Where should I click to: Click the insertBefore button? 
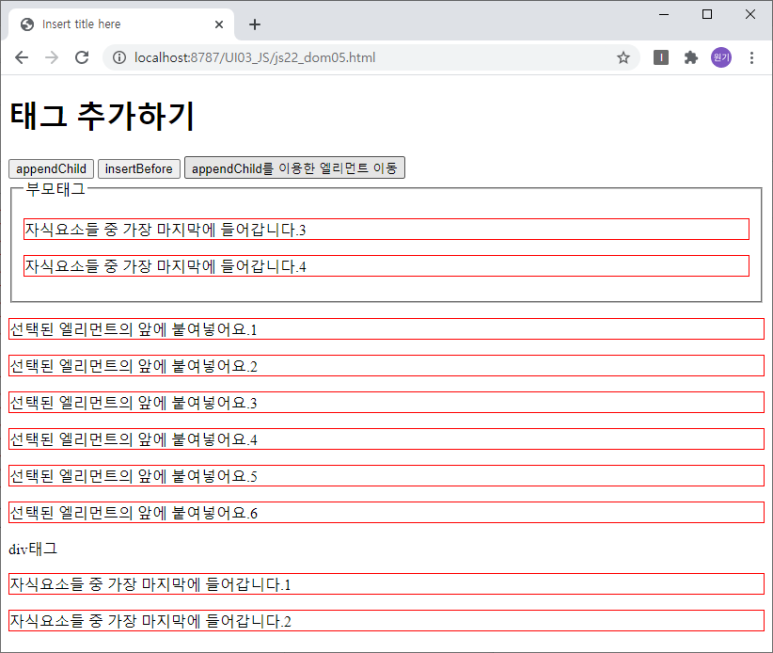pos(139,169)
